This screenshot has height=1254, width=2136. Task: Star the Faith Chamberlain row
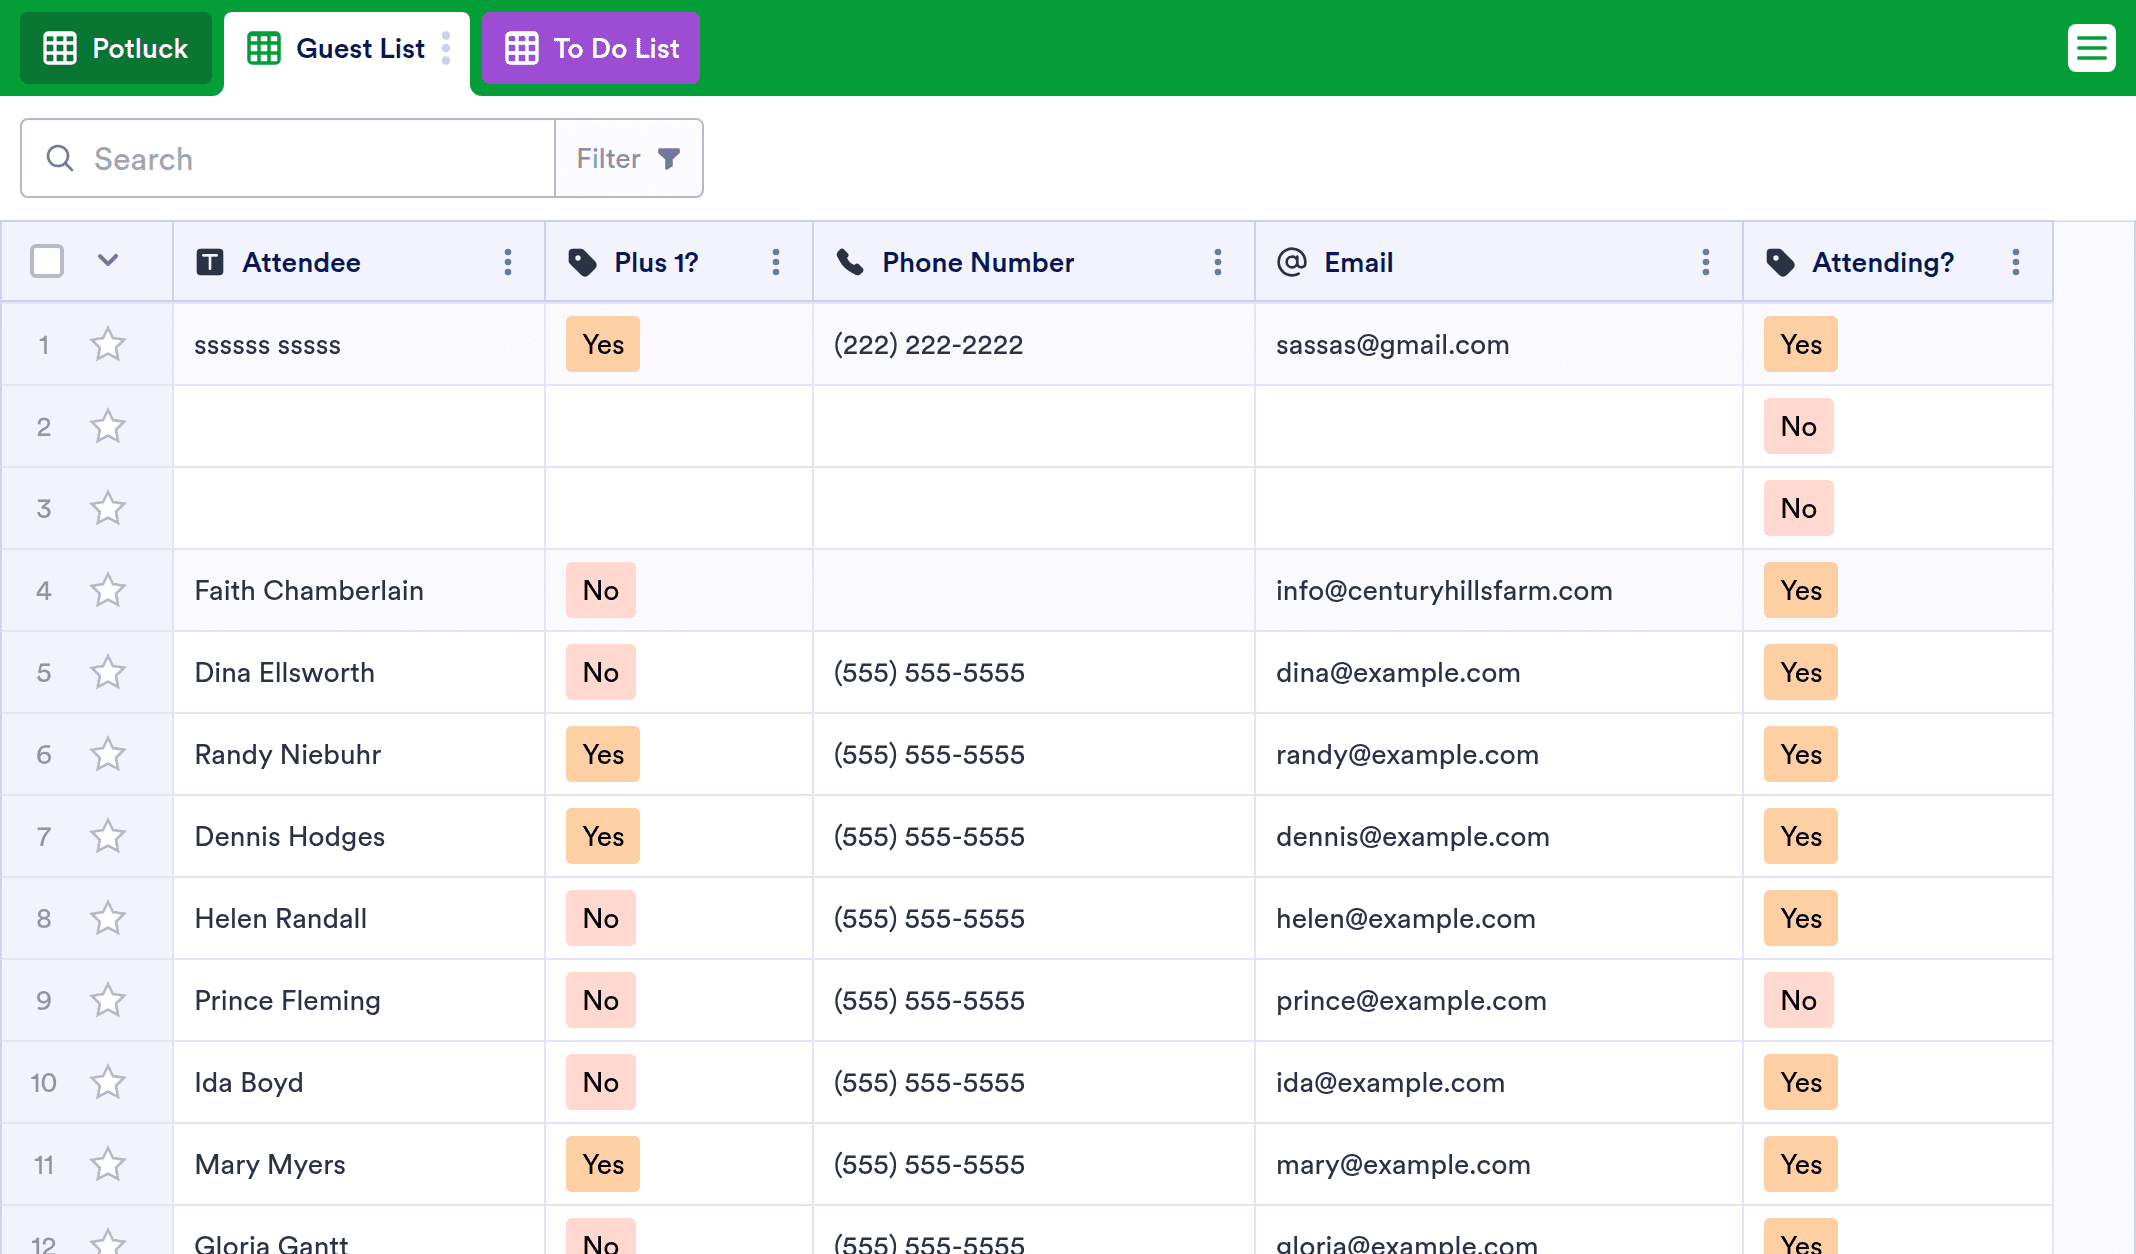[x=108, y=590]
